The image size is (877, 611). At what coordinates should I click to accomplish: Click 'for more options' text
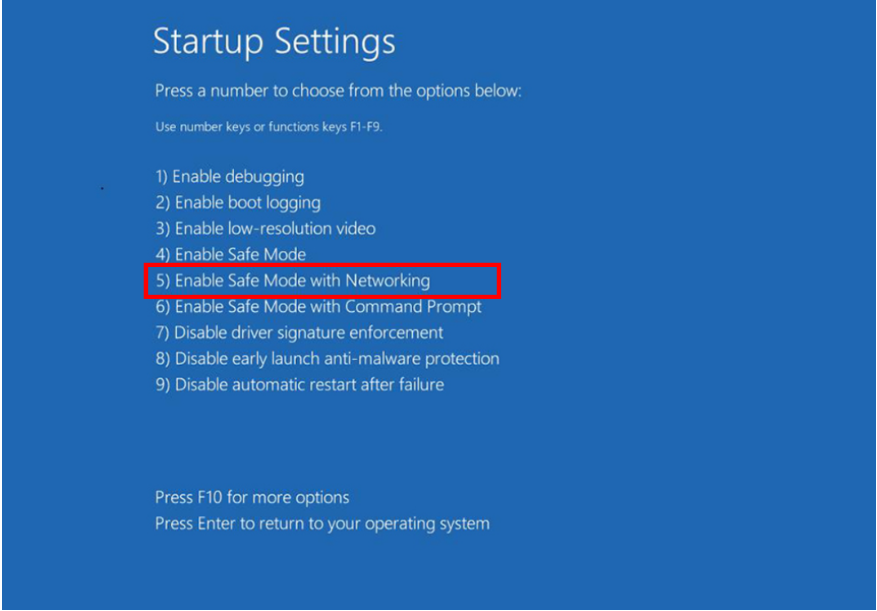pyautogui.click(x=288, y=498)
